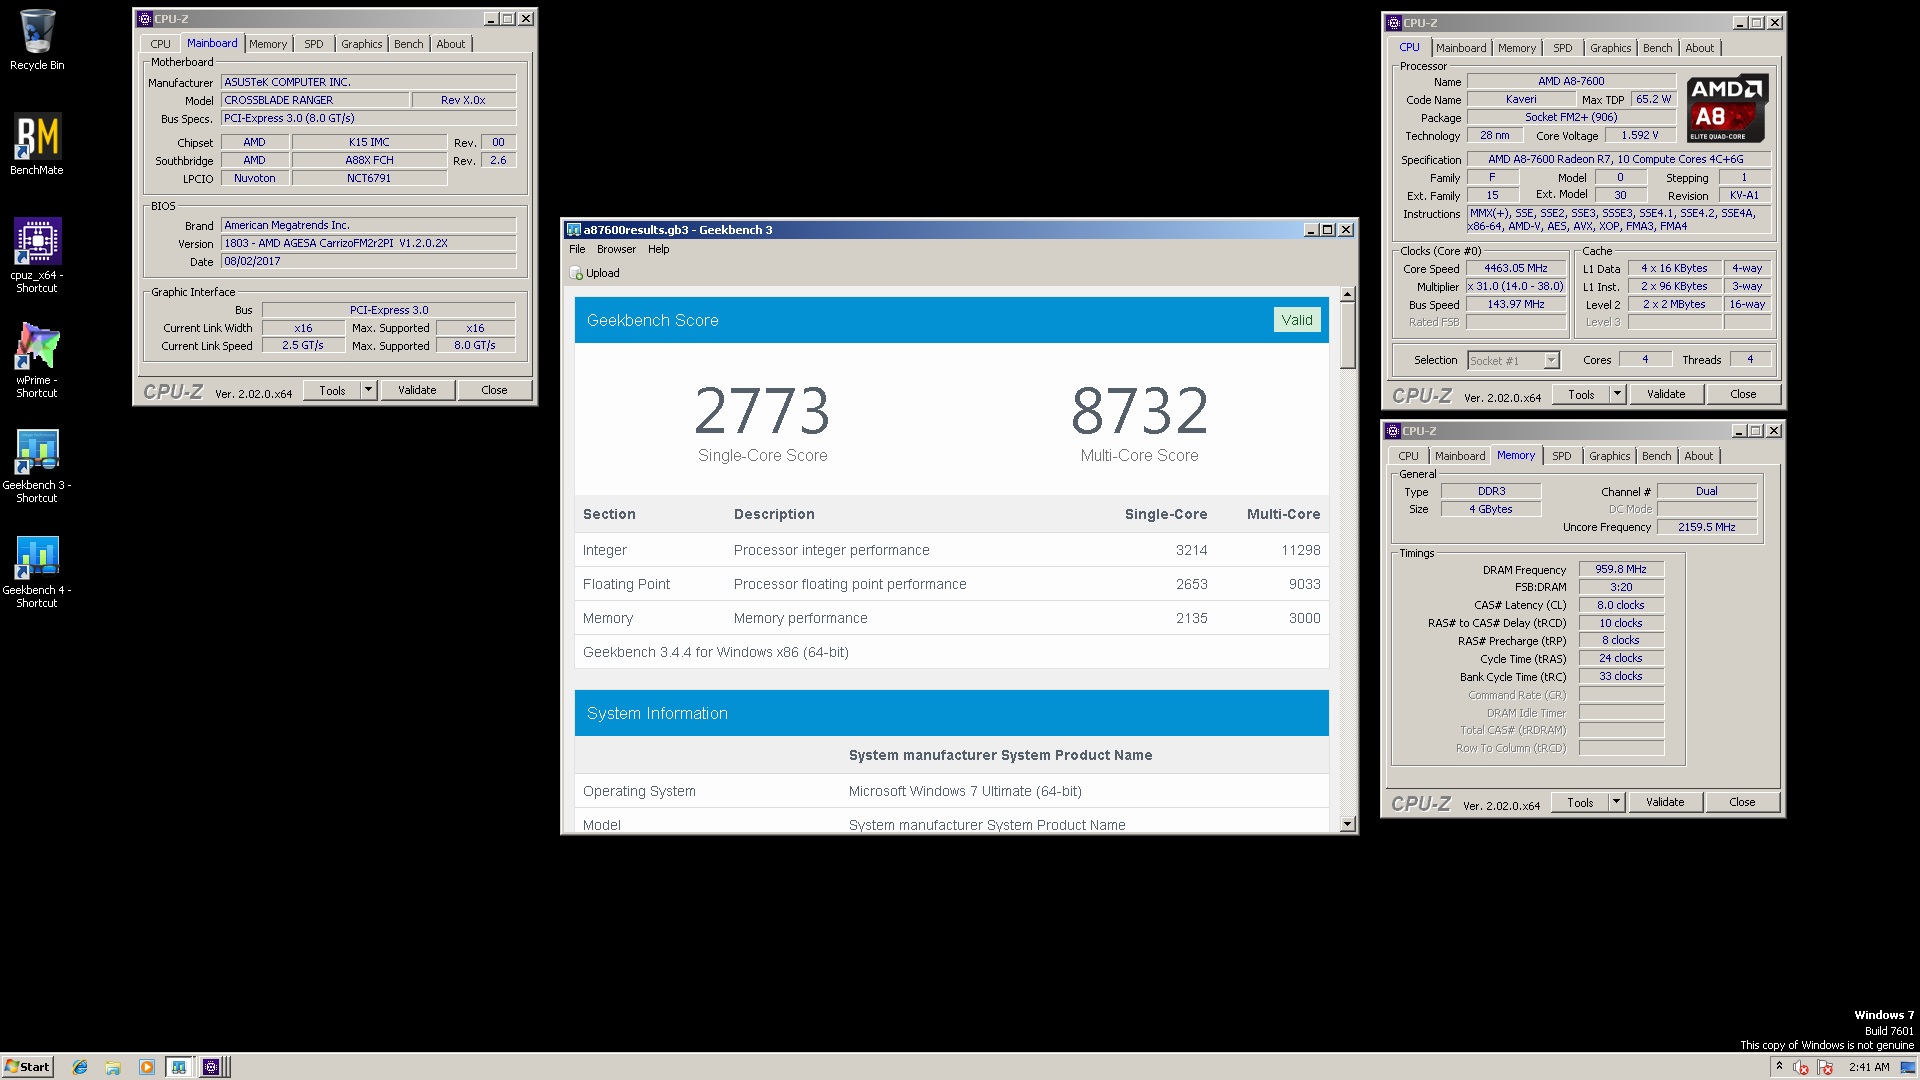Click the Geekbench scrollbar down arrow
Viewport: 1920px width, 1080px height.
(1347, 825)
